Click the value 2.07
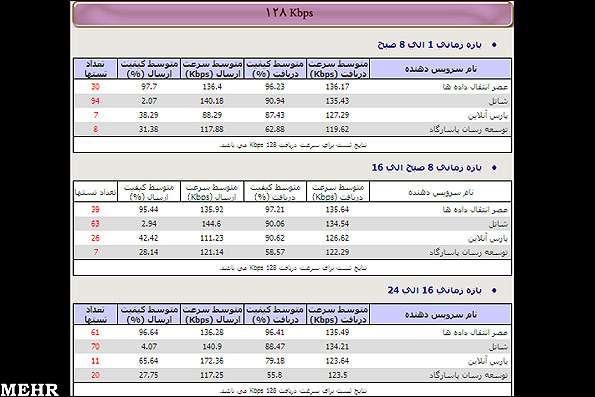This screenshot has width=595, height=397. [x=149, y=101]
